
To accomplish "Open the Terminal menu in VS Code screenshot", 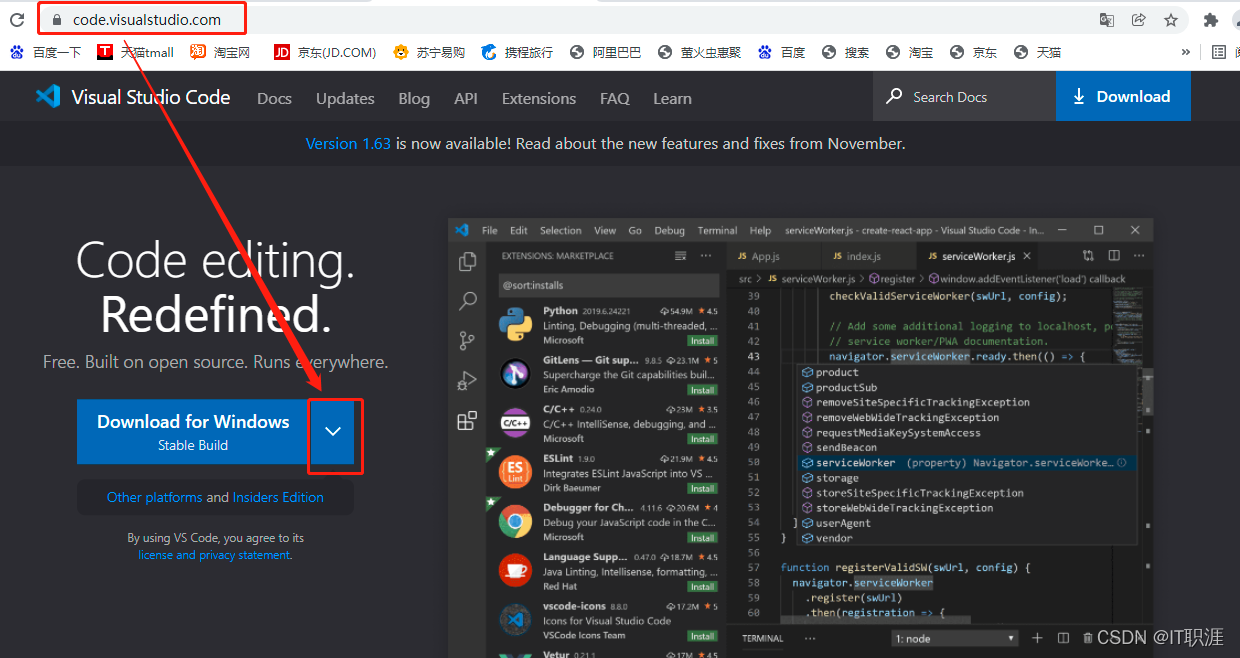I will (x=717, y=230).
